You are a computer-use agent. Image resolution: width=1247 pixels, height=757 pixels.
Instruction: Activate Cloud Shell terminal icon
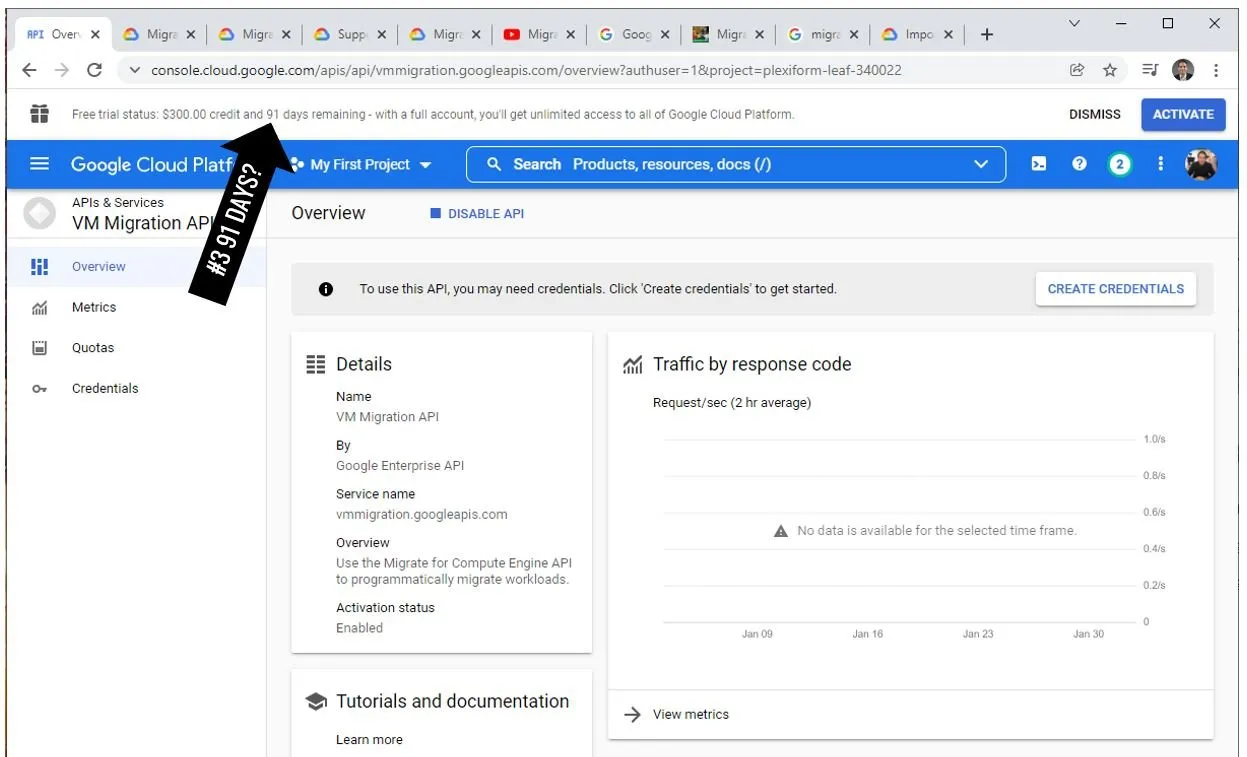[x=1039, y=164]
